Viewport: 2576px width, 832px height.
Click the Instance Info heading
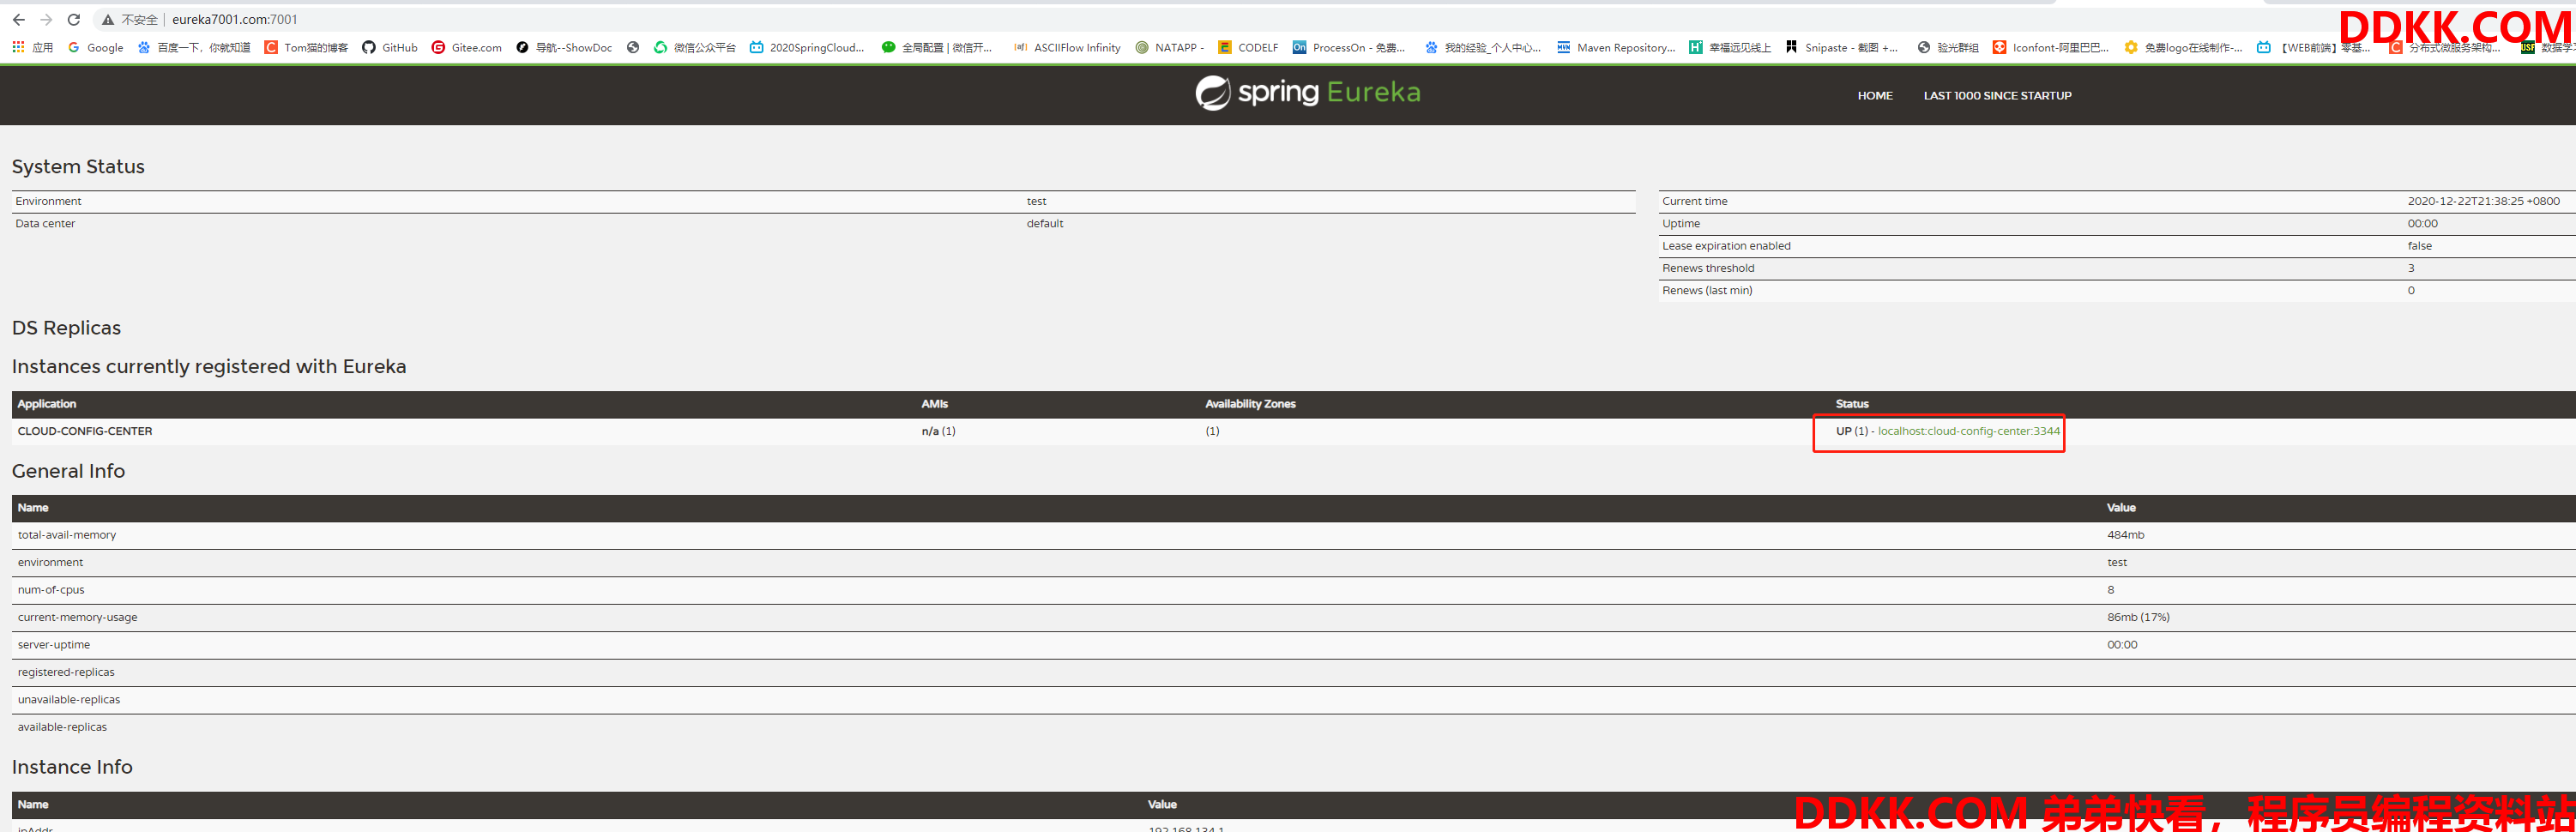point(72,767)
